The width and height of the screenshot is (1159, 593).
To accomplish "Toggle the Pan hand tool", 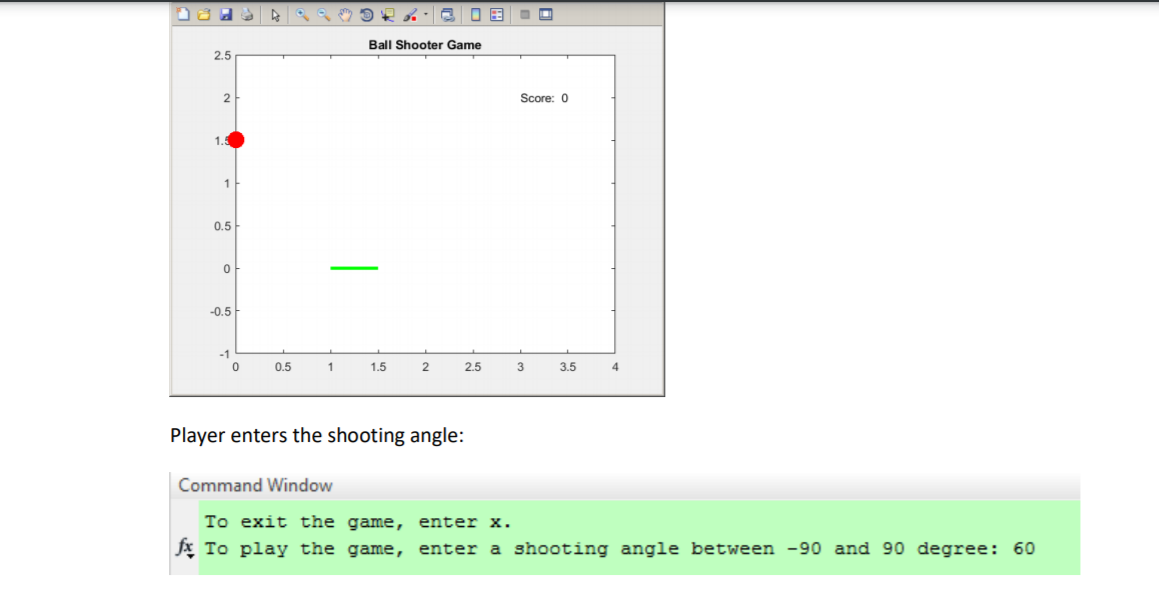I will [345, 13].
